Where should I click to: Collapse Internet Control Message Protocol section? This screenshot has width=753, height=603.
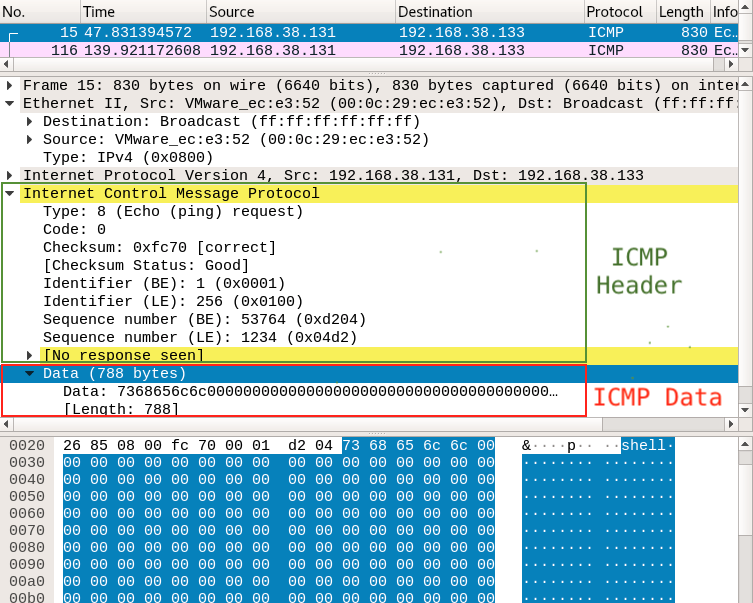[x=10, y=194]
